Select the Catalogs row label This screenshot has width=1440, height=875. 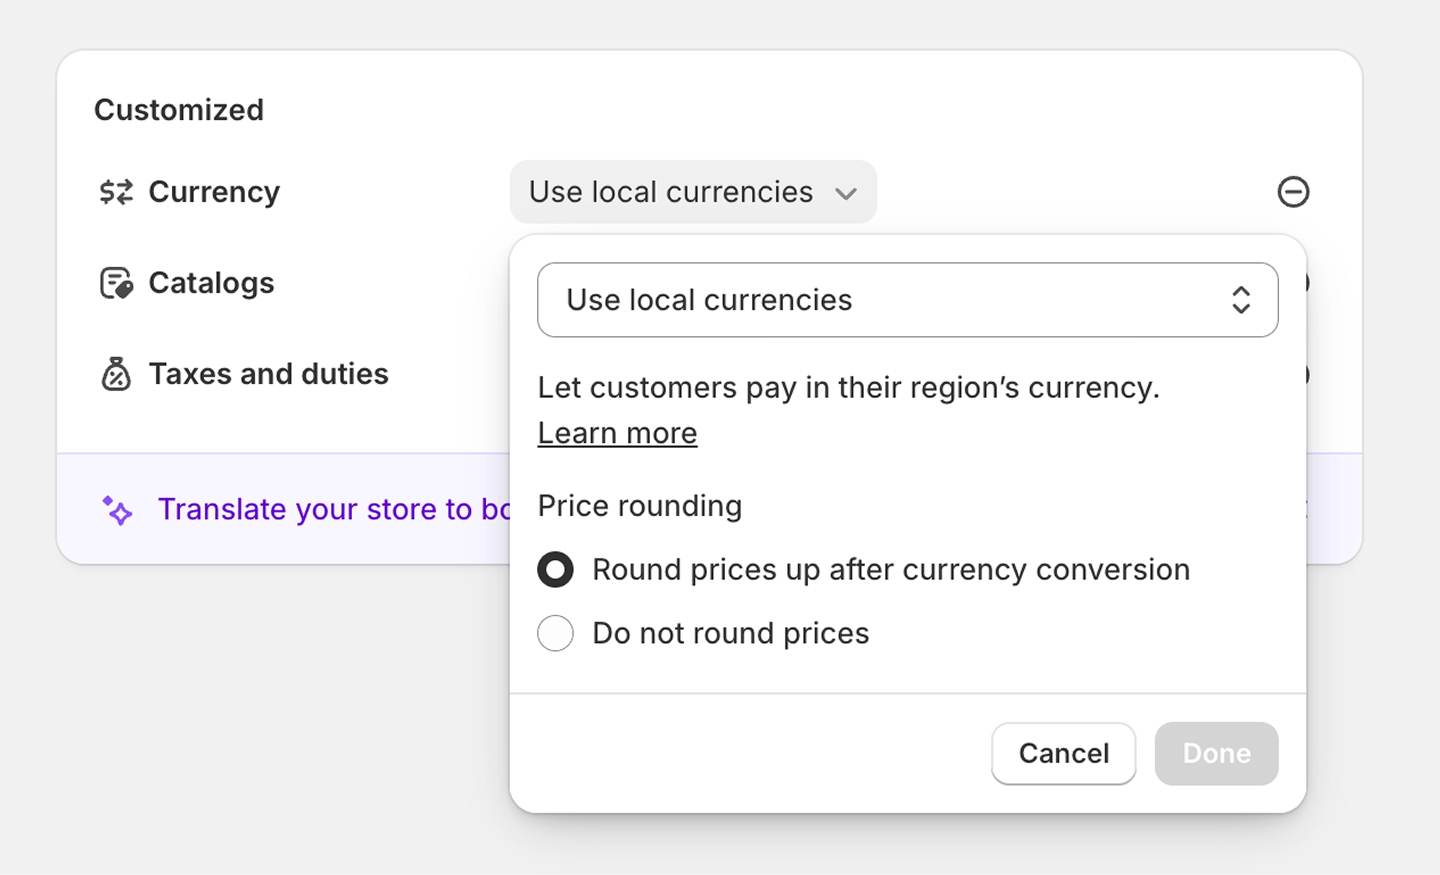click(211, 283)
